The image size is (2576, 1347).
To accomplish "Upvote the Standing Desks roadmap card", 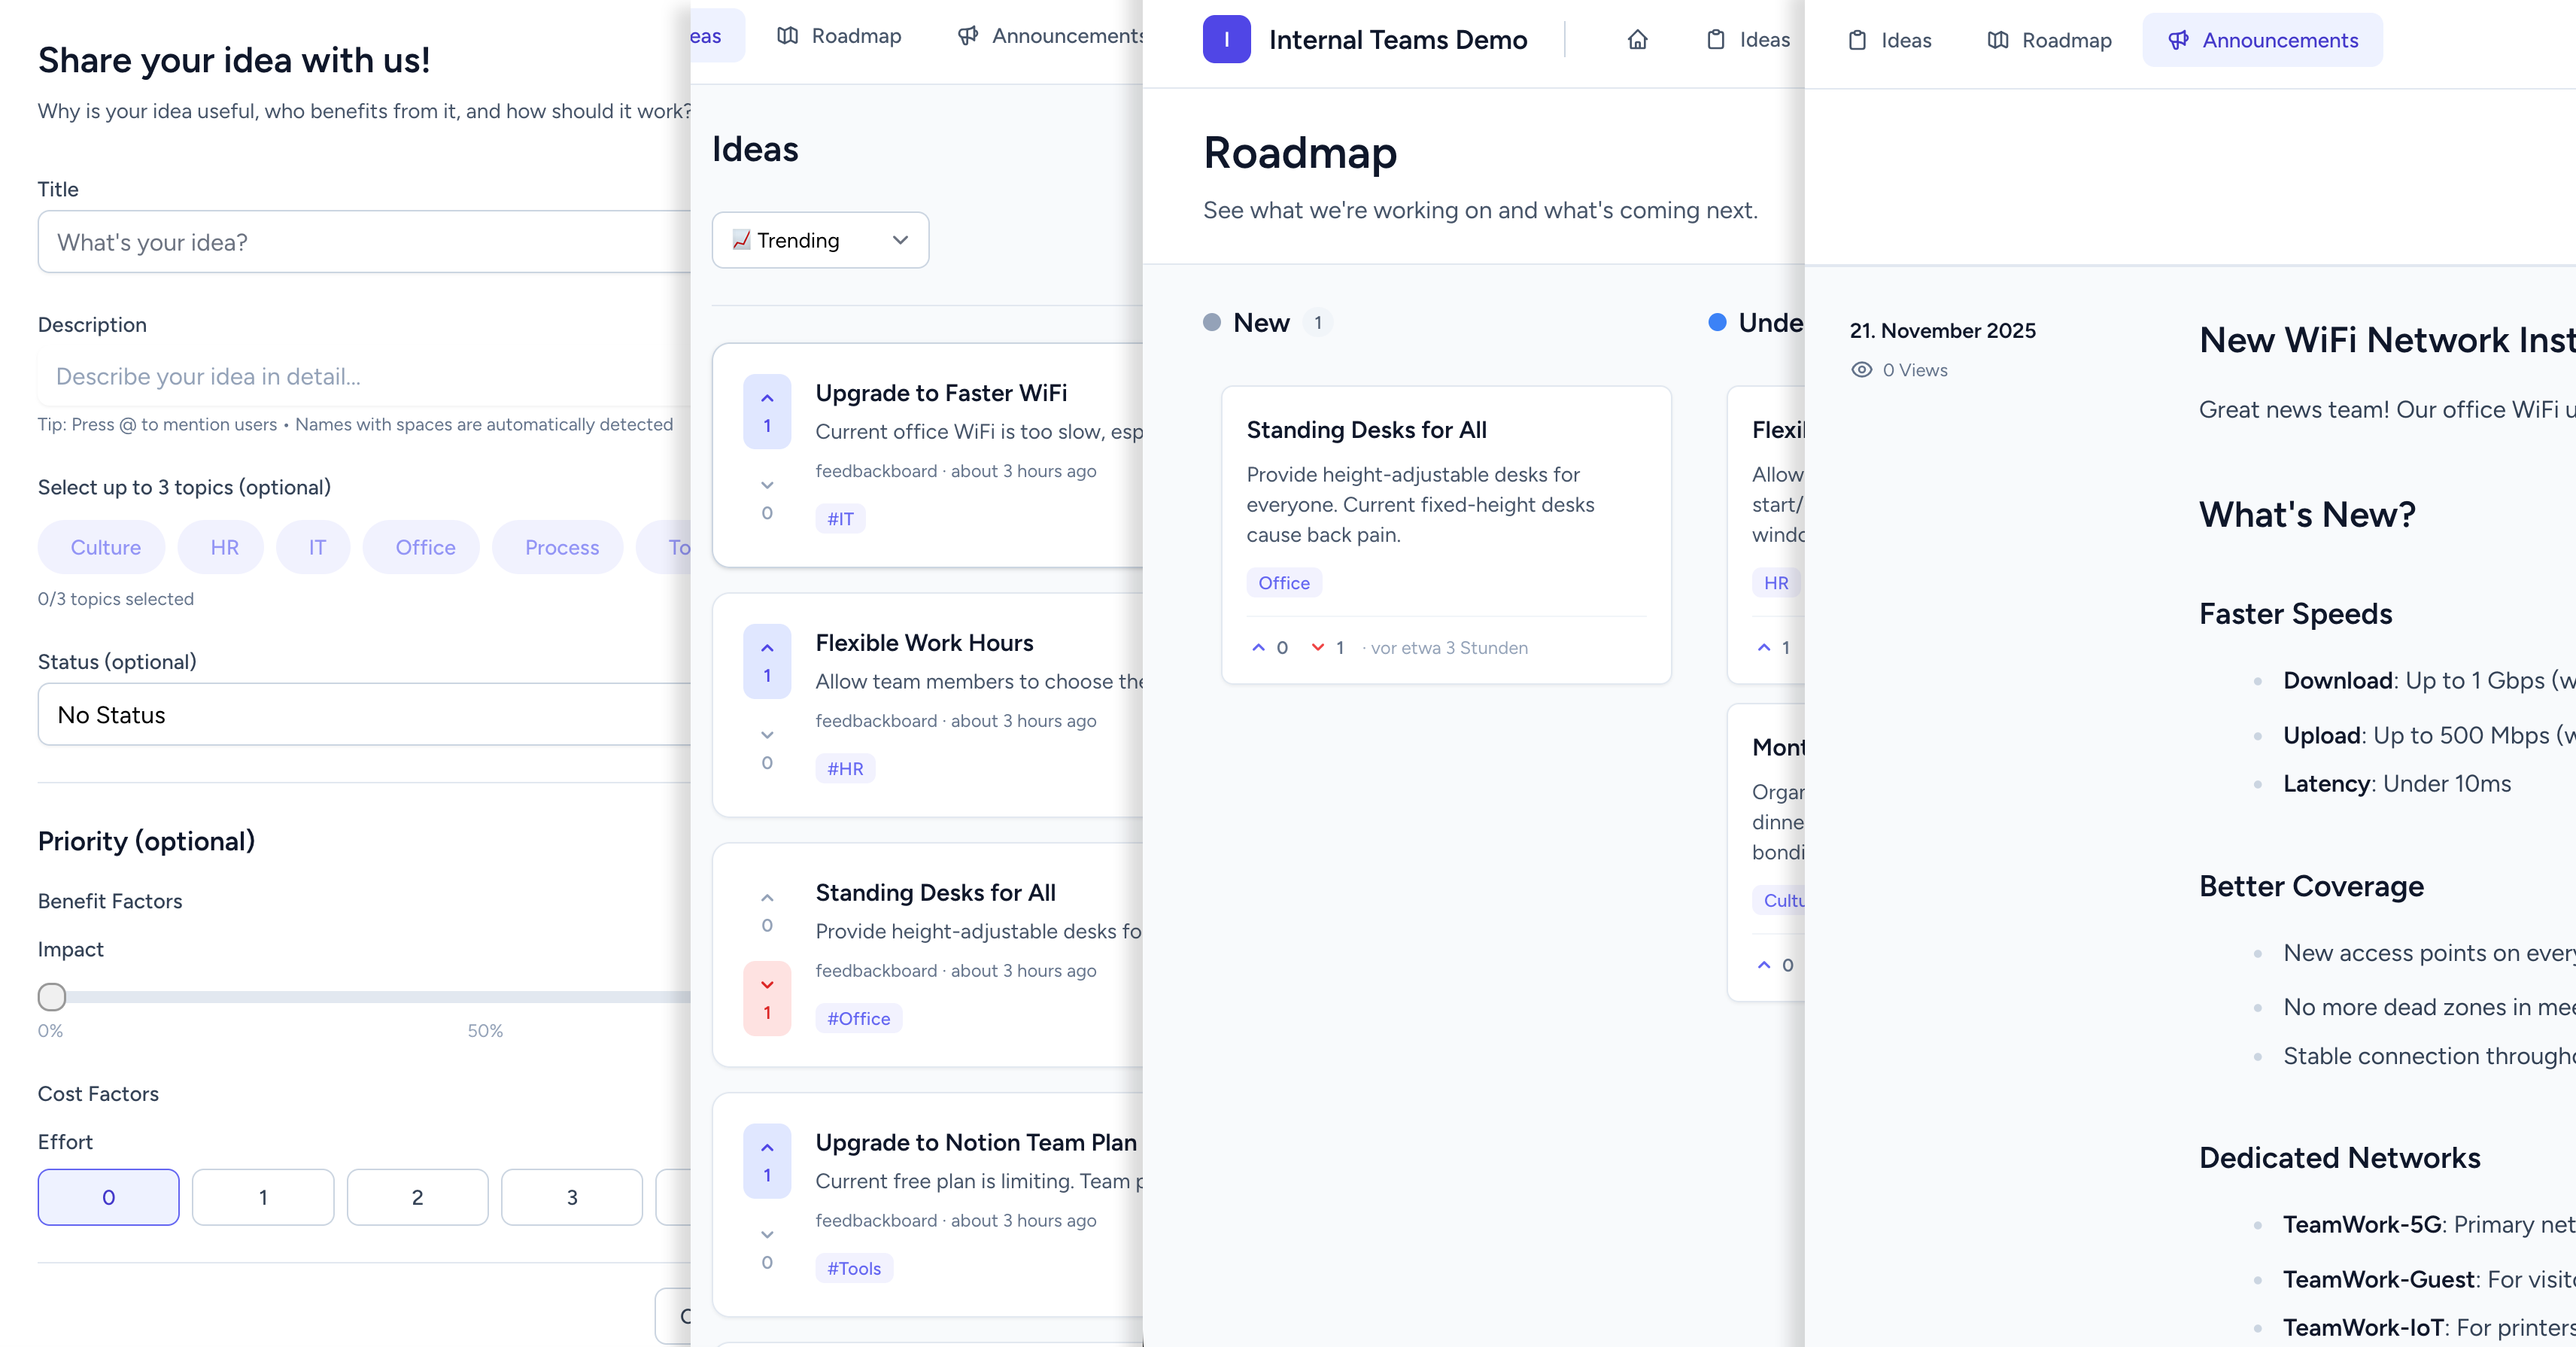I will tap(1257, 647).
